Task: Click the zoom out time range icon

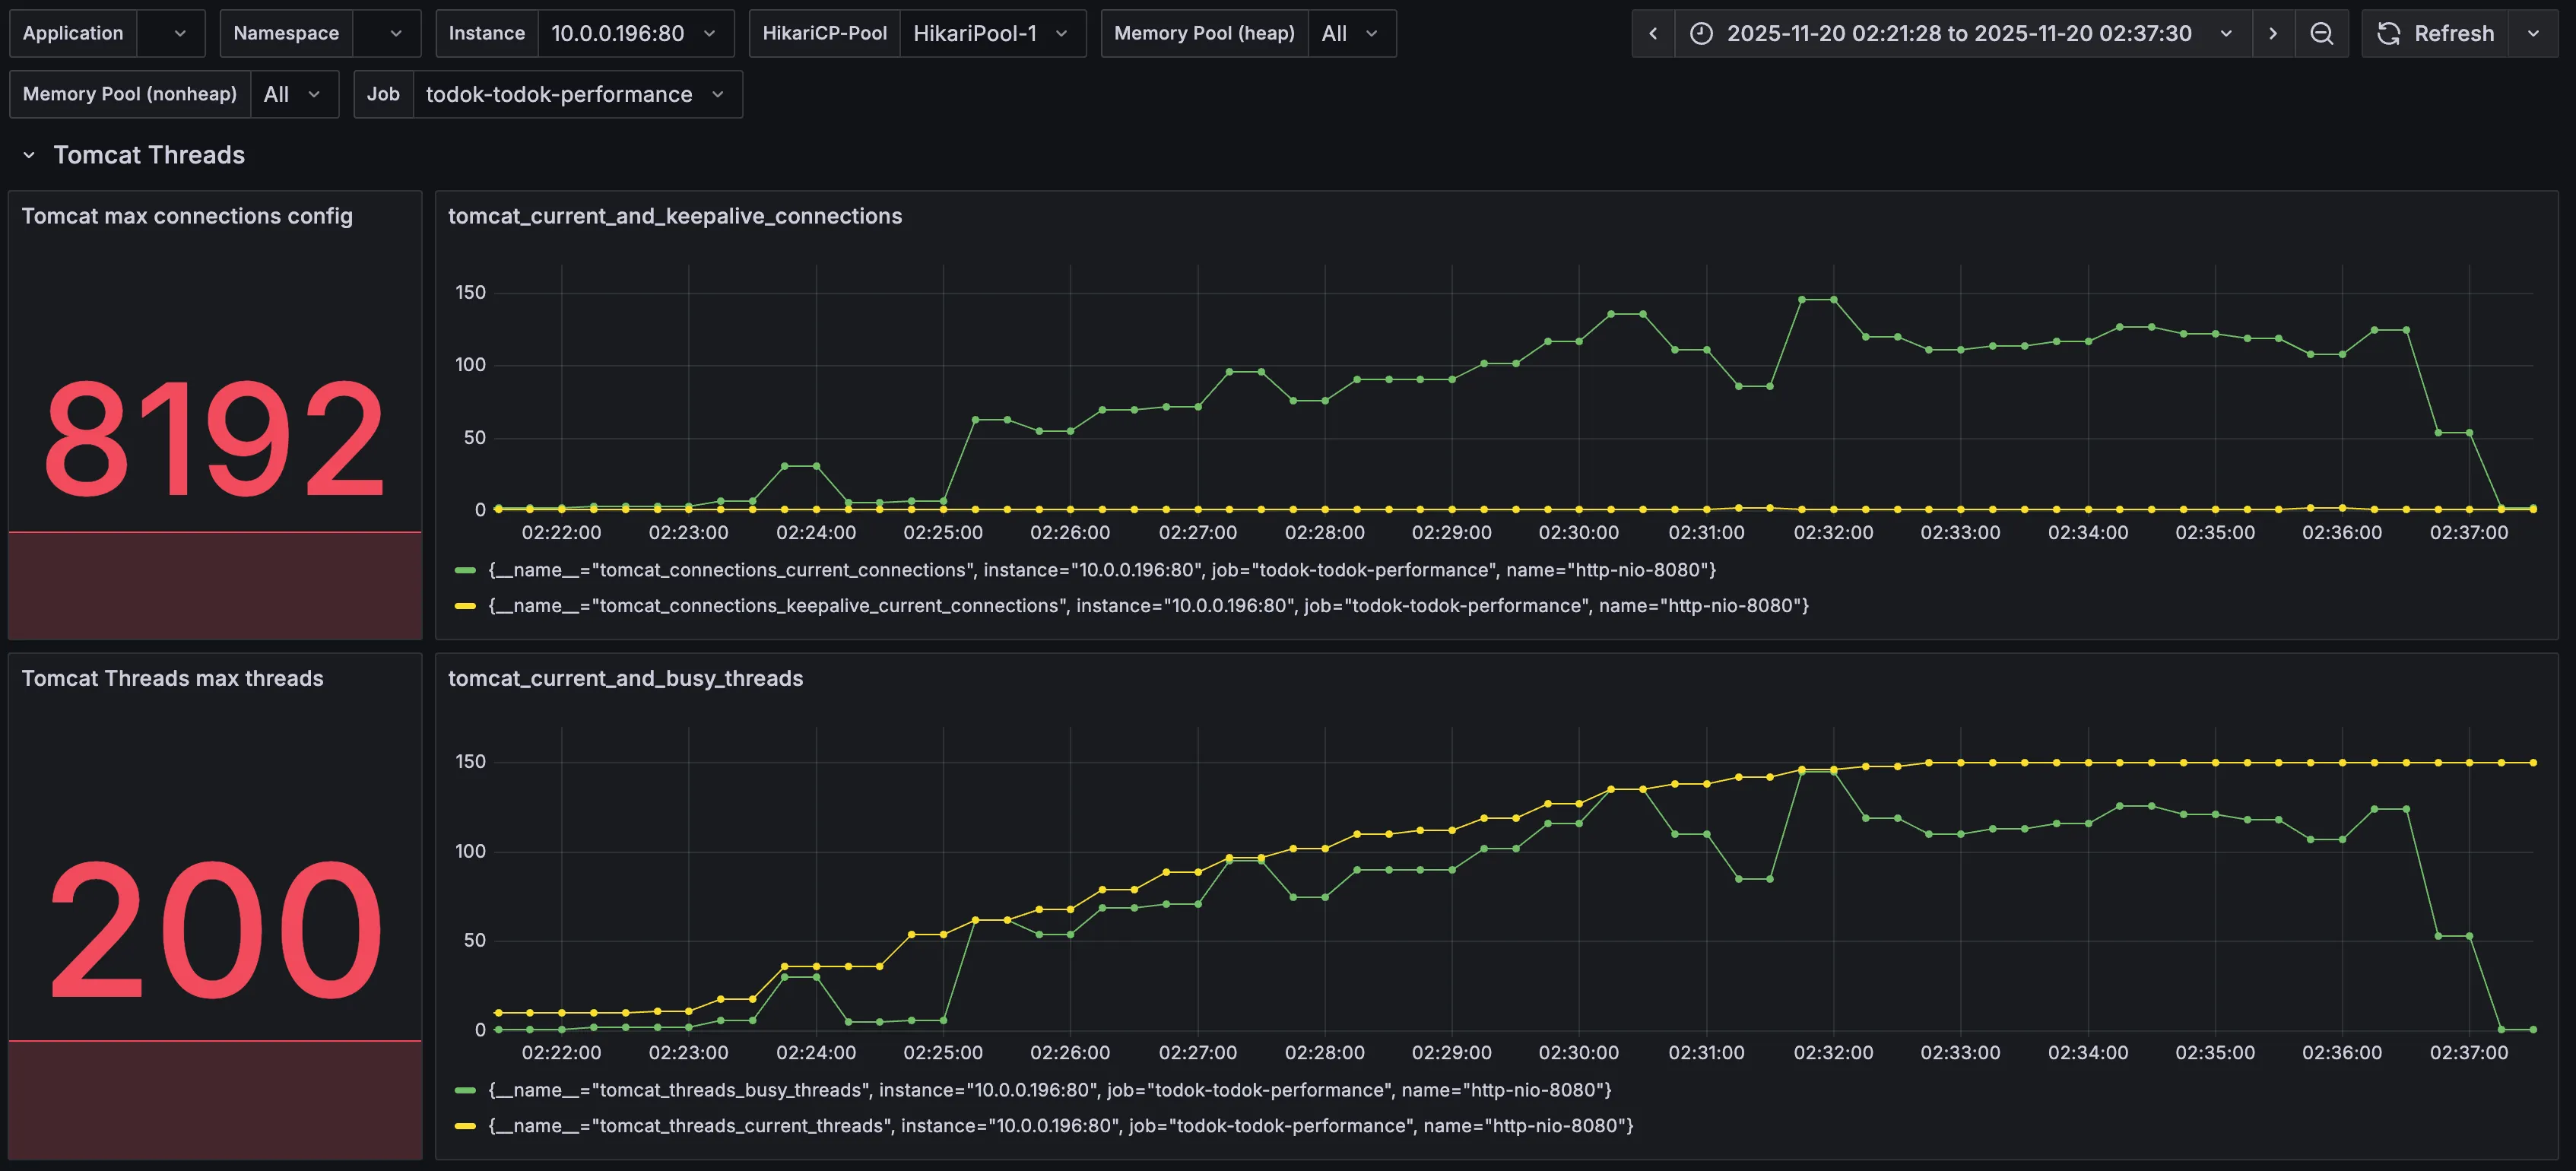Action: [2321, 34]
